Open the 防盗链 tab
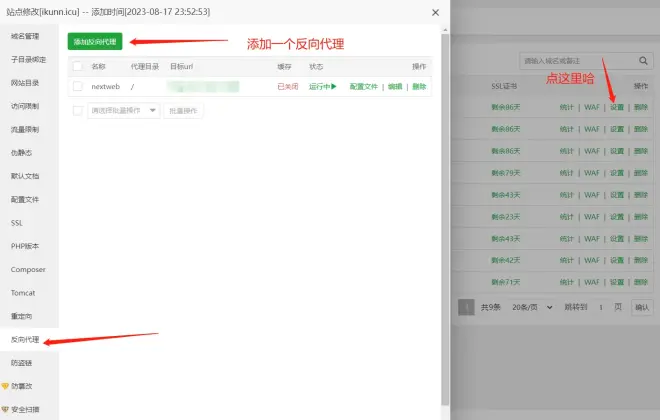 (21, 363)
